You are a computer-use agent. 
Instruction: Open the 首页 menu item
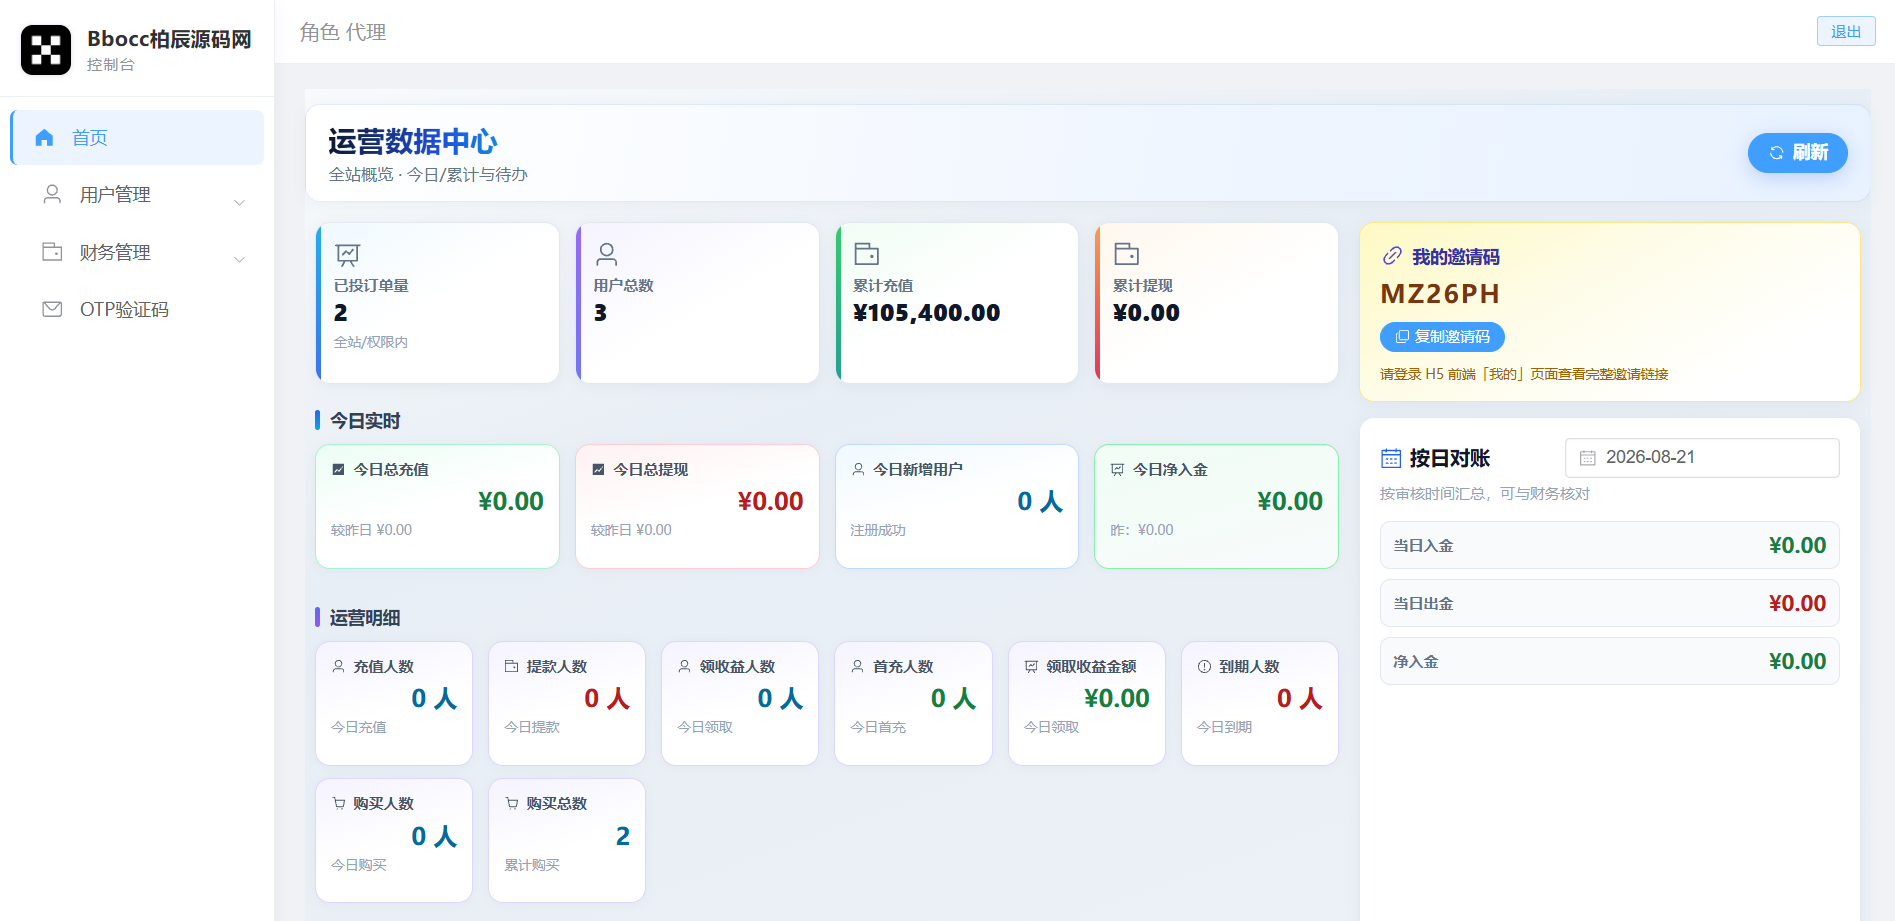(137, 138)
